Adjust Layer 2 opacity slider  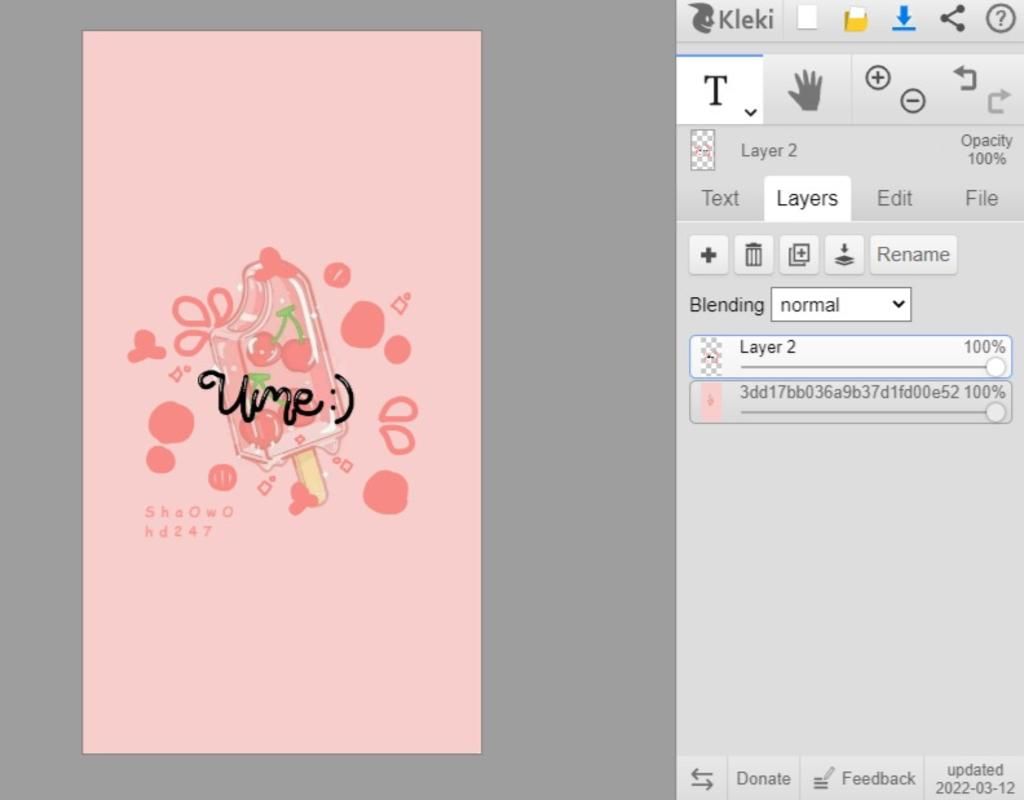coord(995,367)
